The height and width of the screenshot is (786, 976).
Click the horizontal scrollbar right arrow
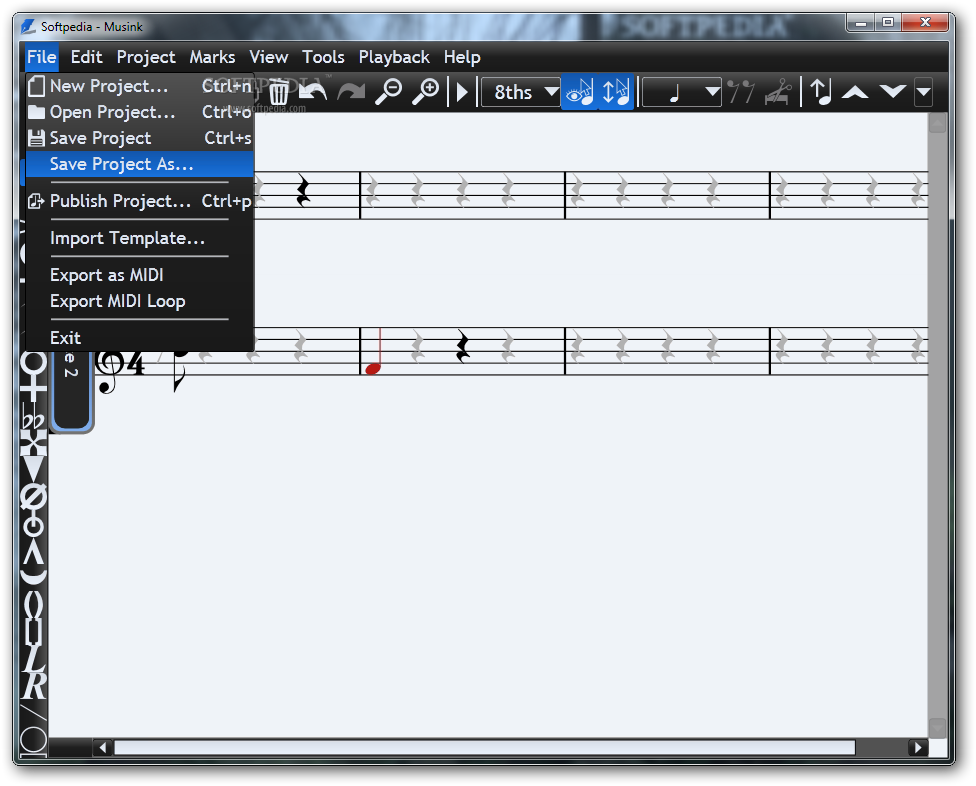coord(917,747)
